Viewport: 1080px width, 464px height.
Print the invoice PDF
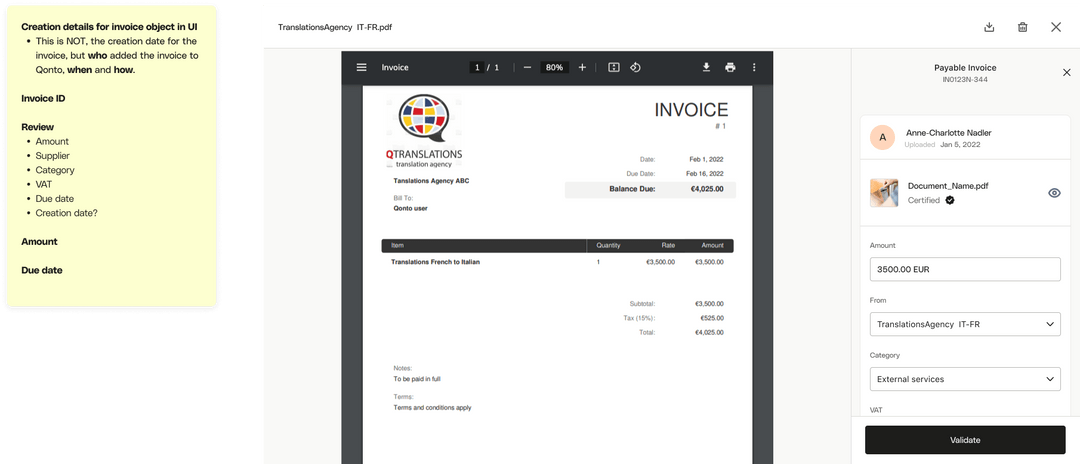click(x=730, y=67)
